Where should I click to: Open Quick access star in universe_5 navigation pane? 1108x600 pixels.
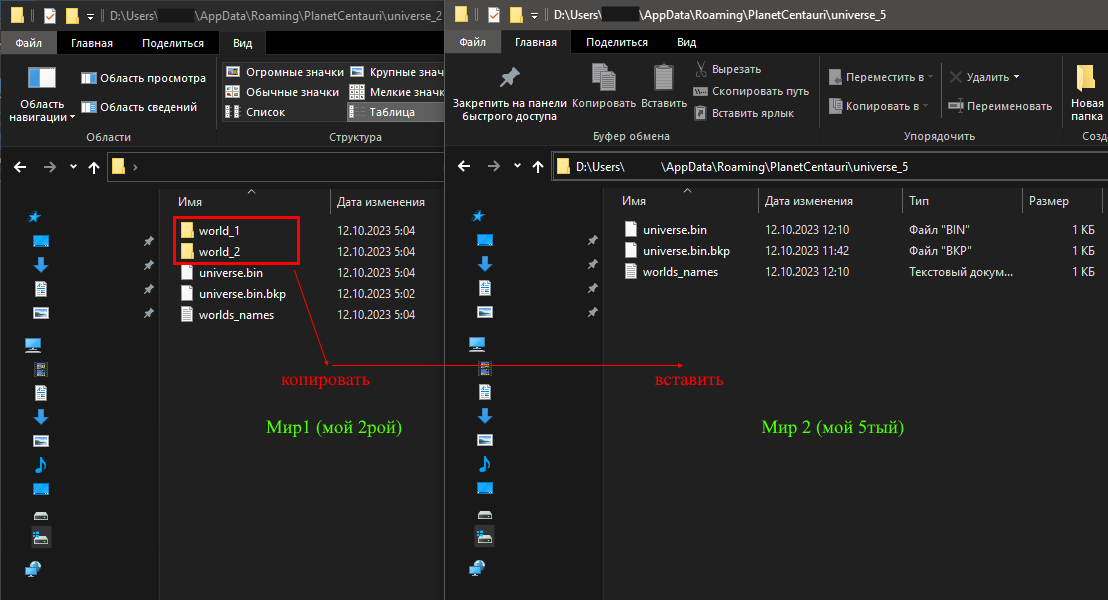pos(478,216)
